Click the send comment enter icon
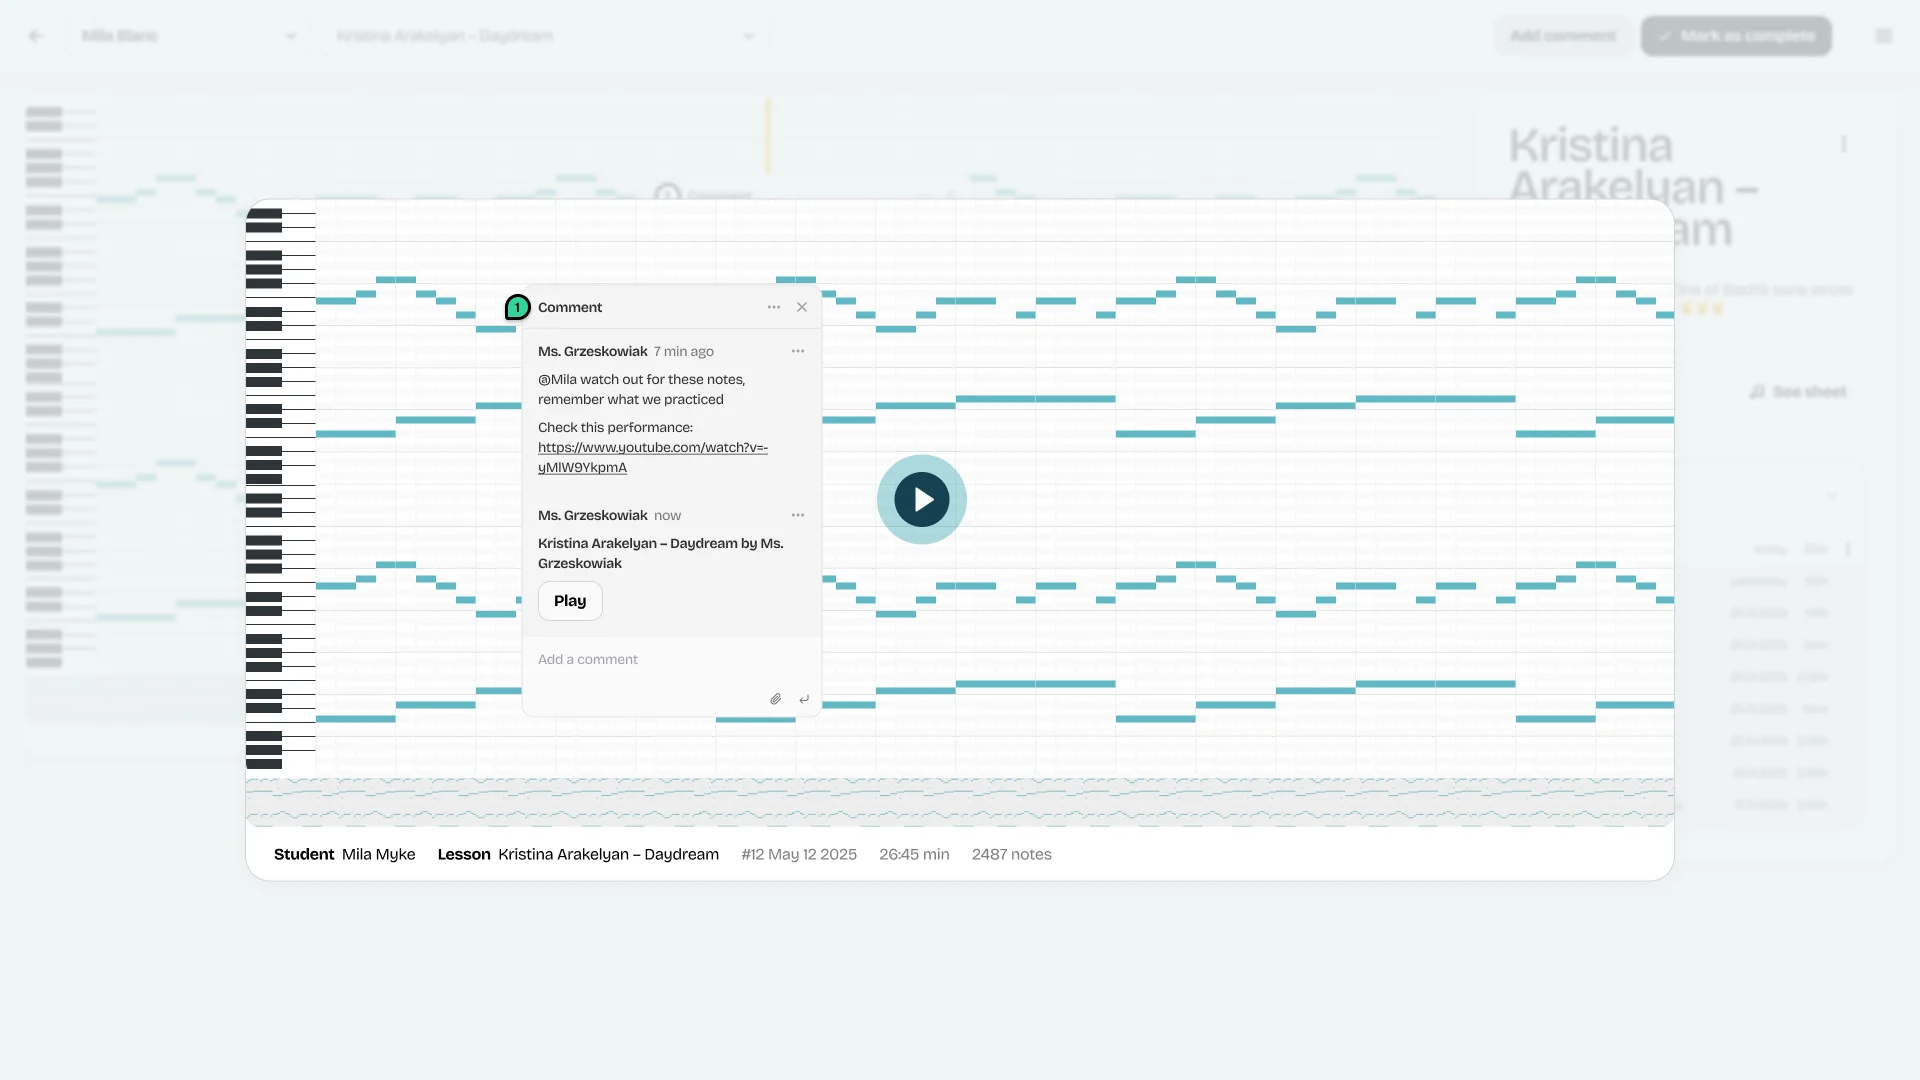Image resolution: width=1920 pixels, height=1080 pixels. [x=804, y=699]
